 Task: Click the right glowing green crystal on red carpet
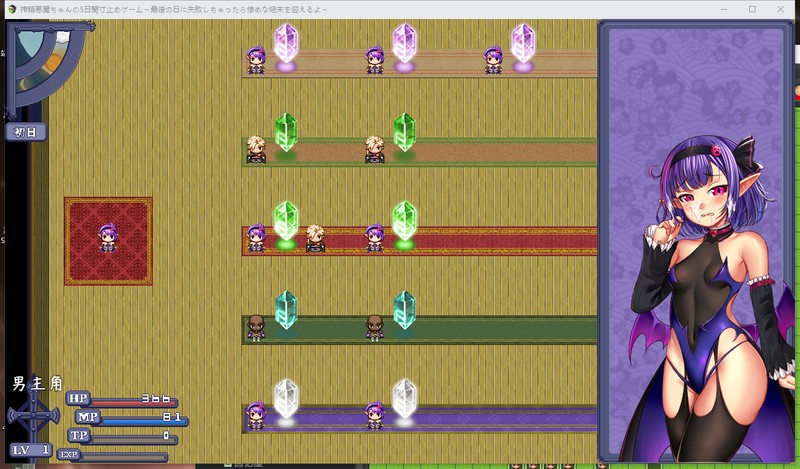coord(404,221)
